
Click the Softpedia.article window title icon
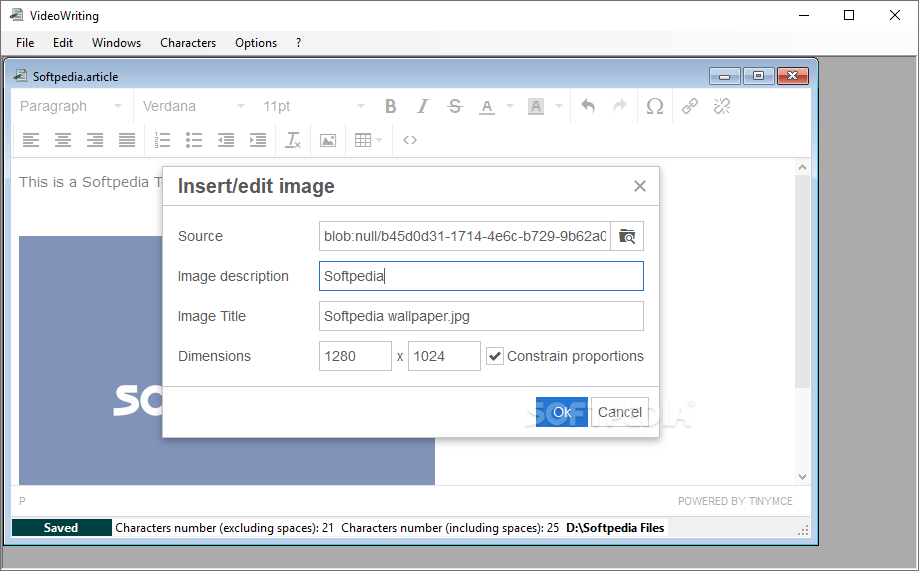click(21, 76)
